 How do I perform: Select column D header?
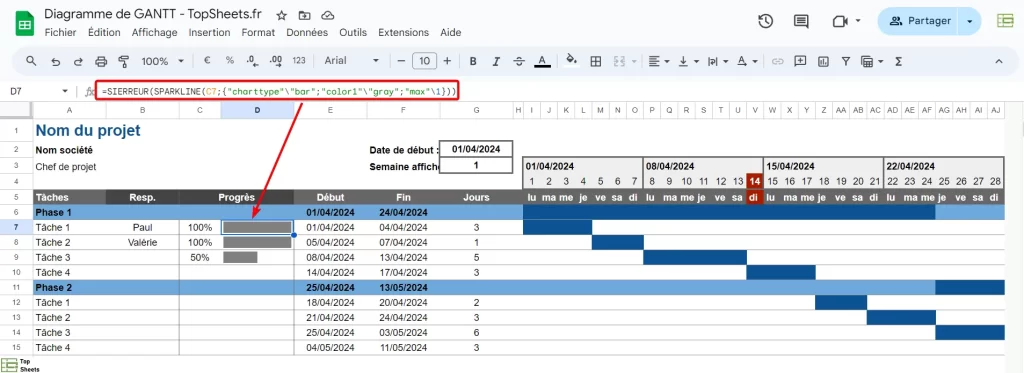click(x=257, y=110)
